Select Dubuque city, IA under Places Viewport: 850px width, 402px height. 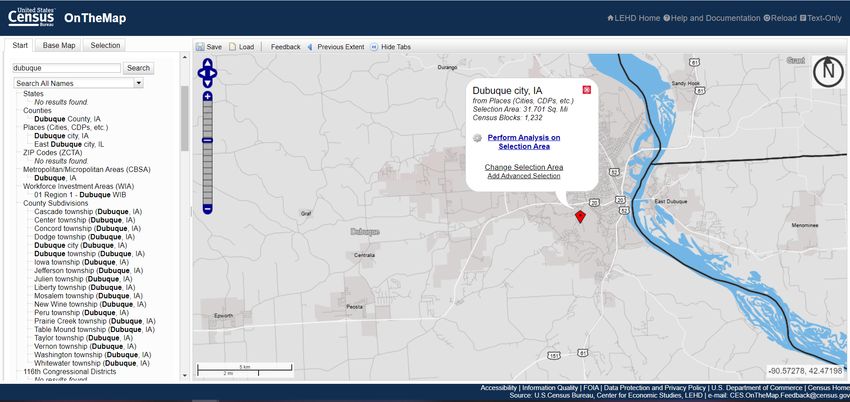tap(61, 136)
